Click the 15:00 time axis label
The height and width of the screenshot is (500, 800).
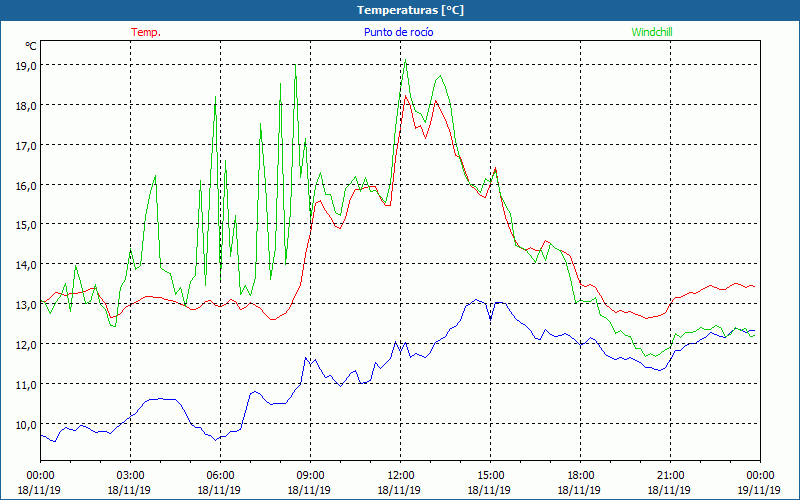[x=490, y=476]
